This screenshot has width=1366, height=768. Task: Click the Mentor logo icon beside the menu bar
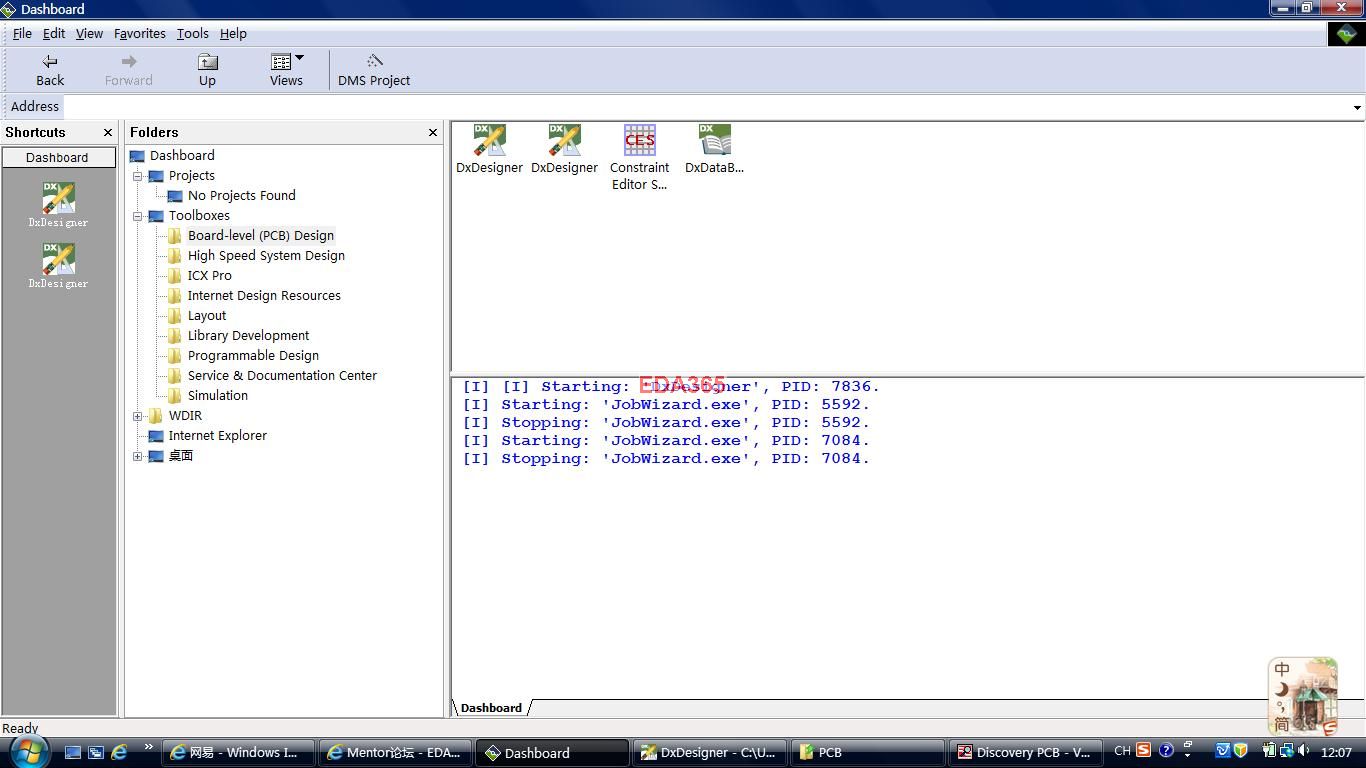tap(1345, 34)
